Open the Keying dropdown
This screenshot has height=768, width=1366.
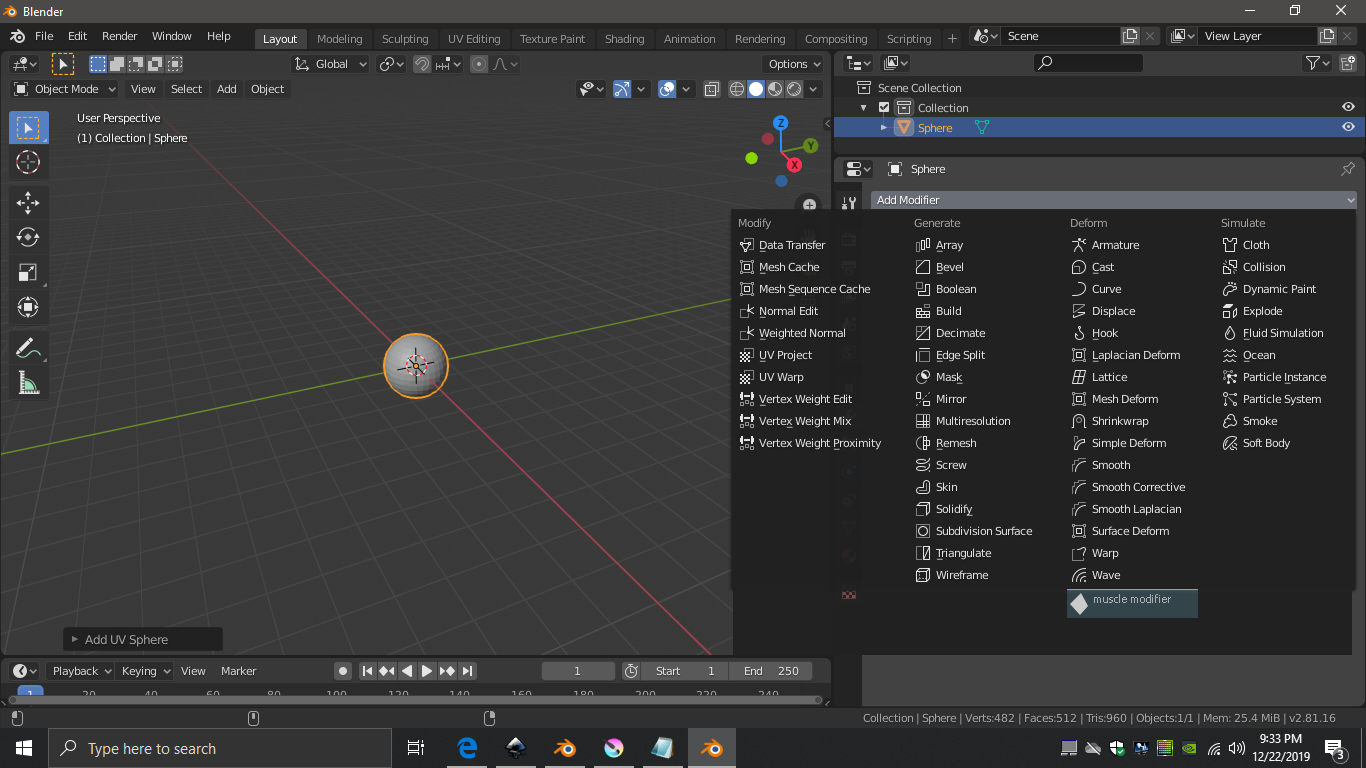pyautogui.click(x=145, y=671)
